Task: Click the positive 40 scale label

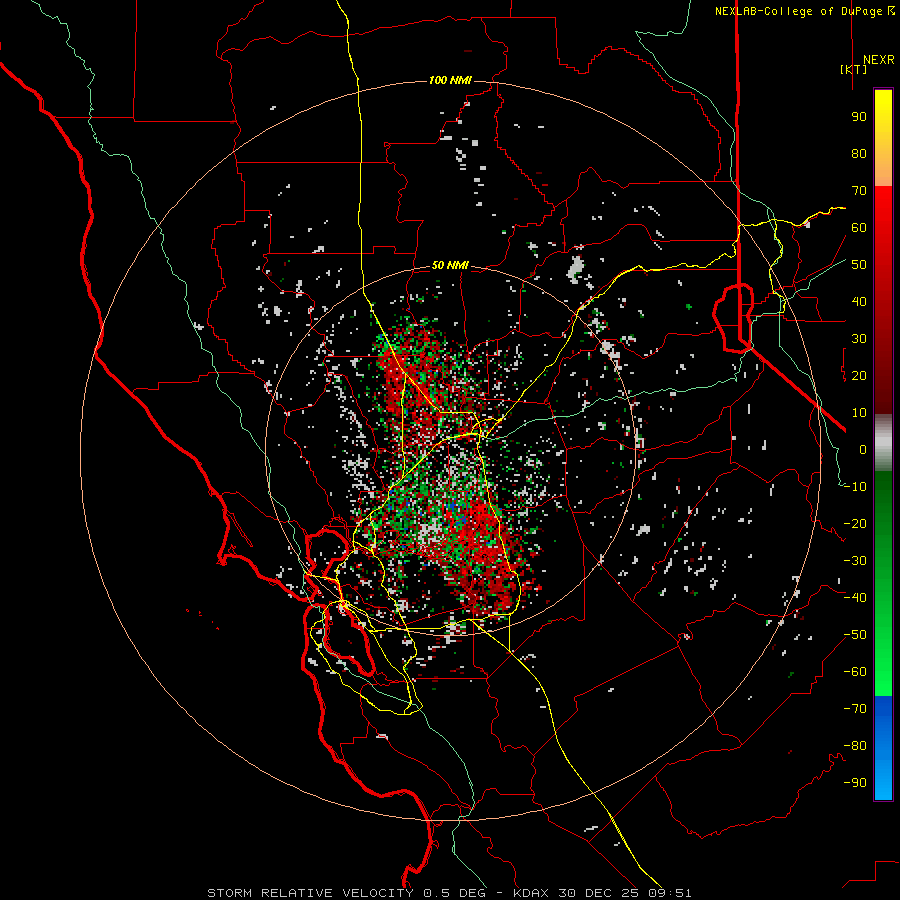Action: pos(859,301)
